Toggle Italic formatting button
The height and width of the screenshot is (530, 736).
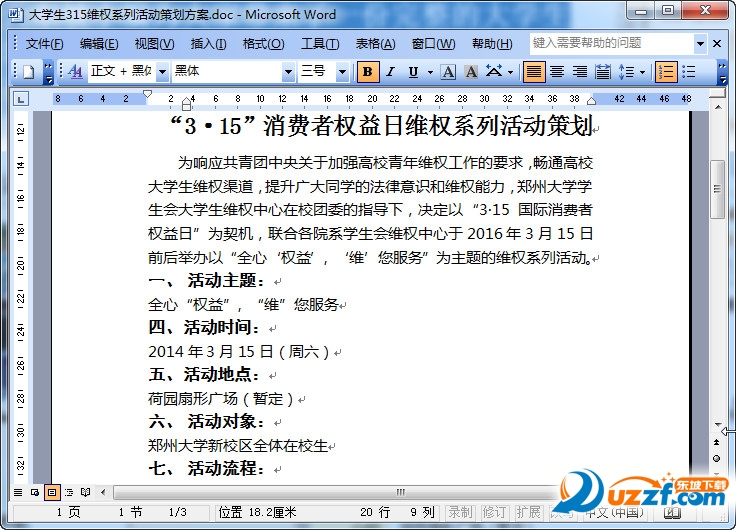point(391,72)
